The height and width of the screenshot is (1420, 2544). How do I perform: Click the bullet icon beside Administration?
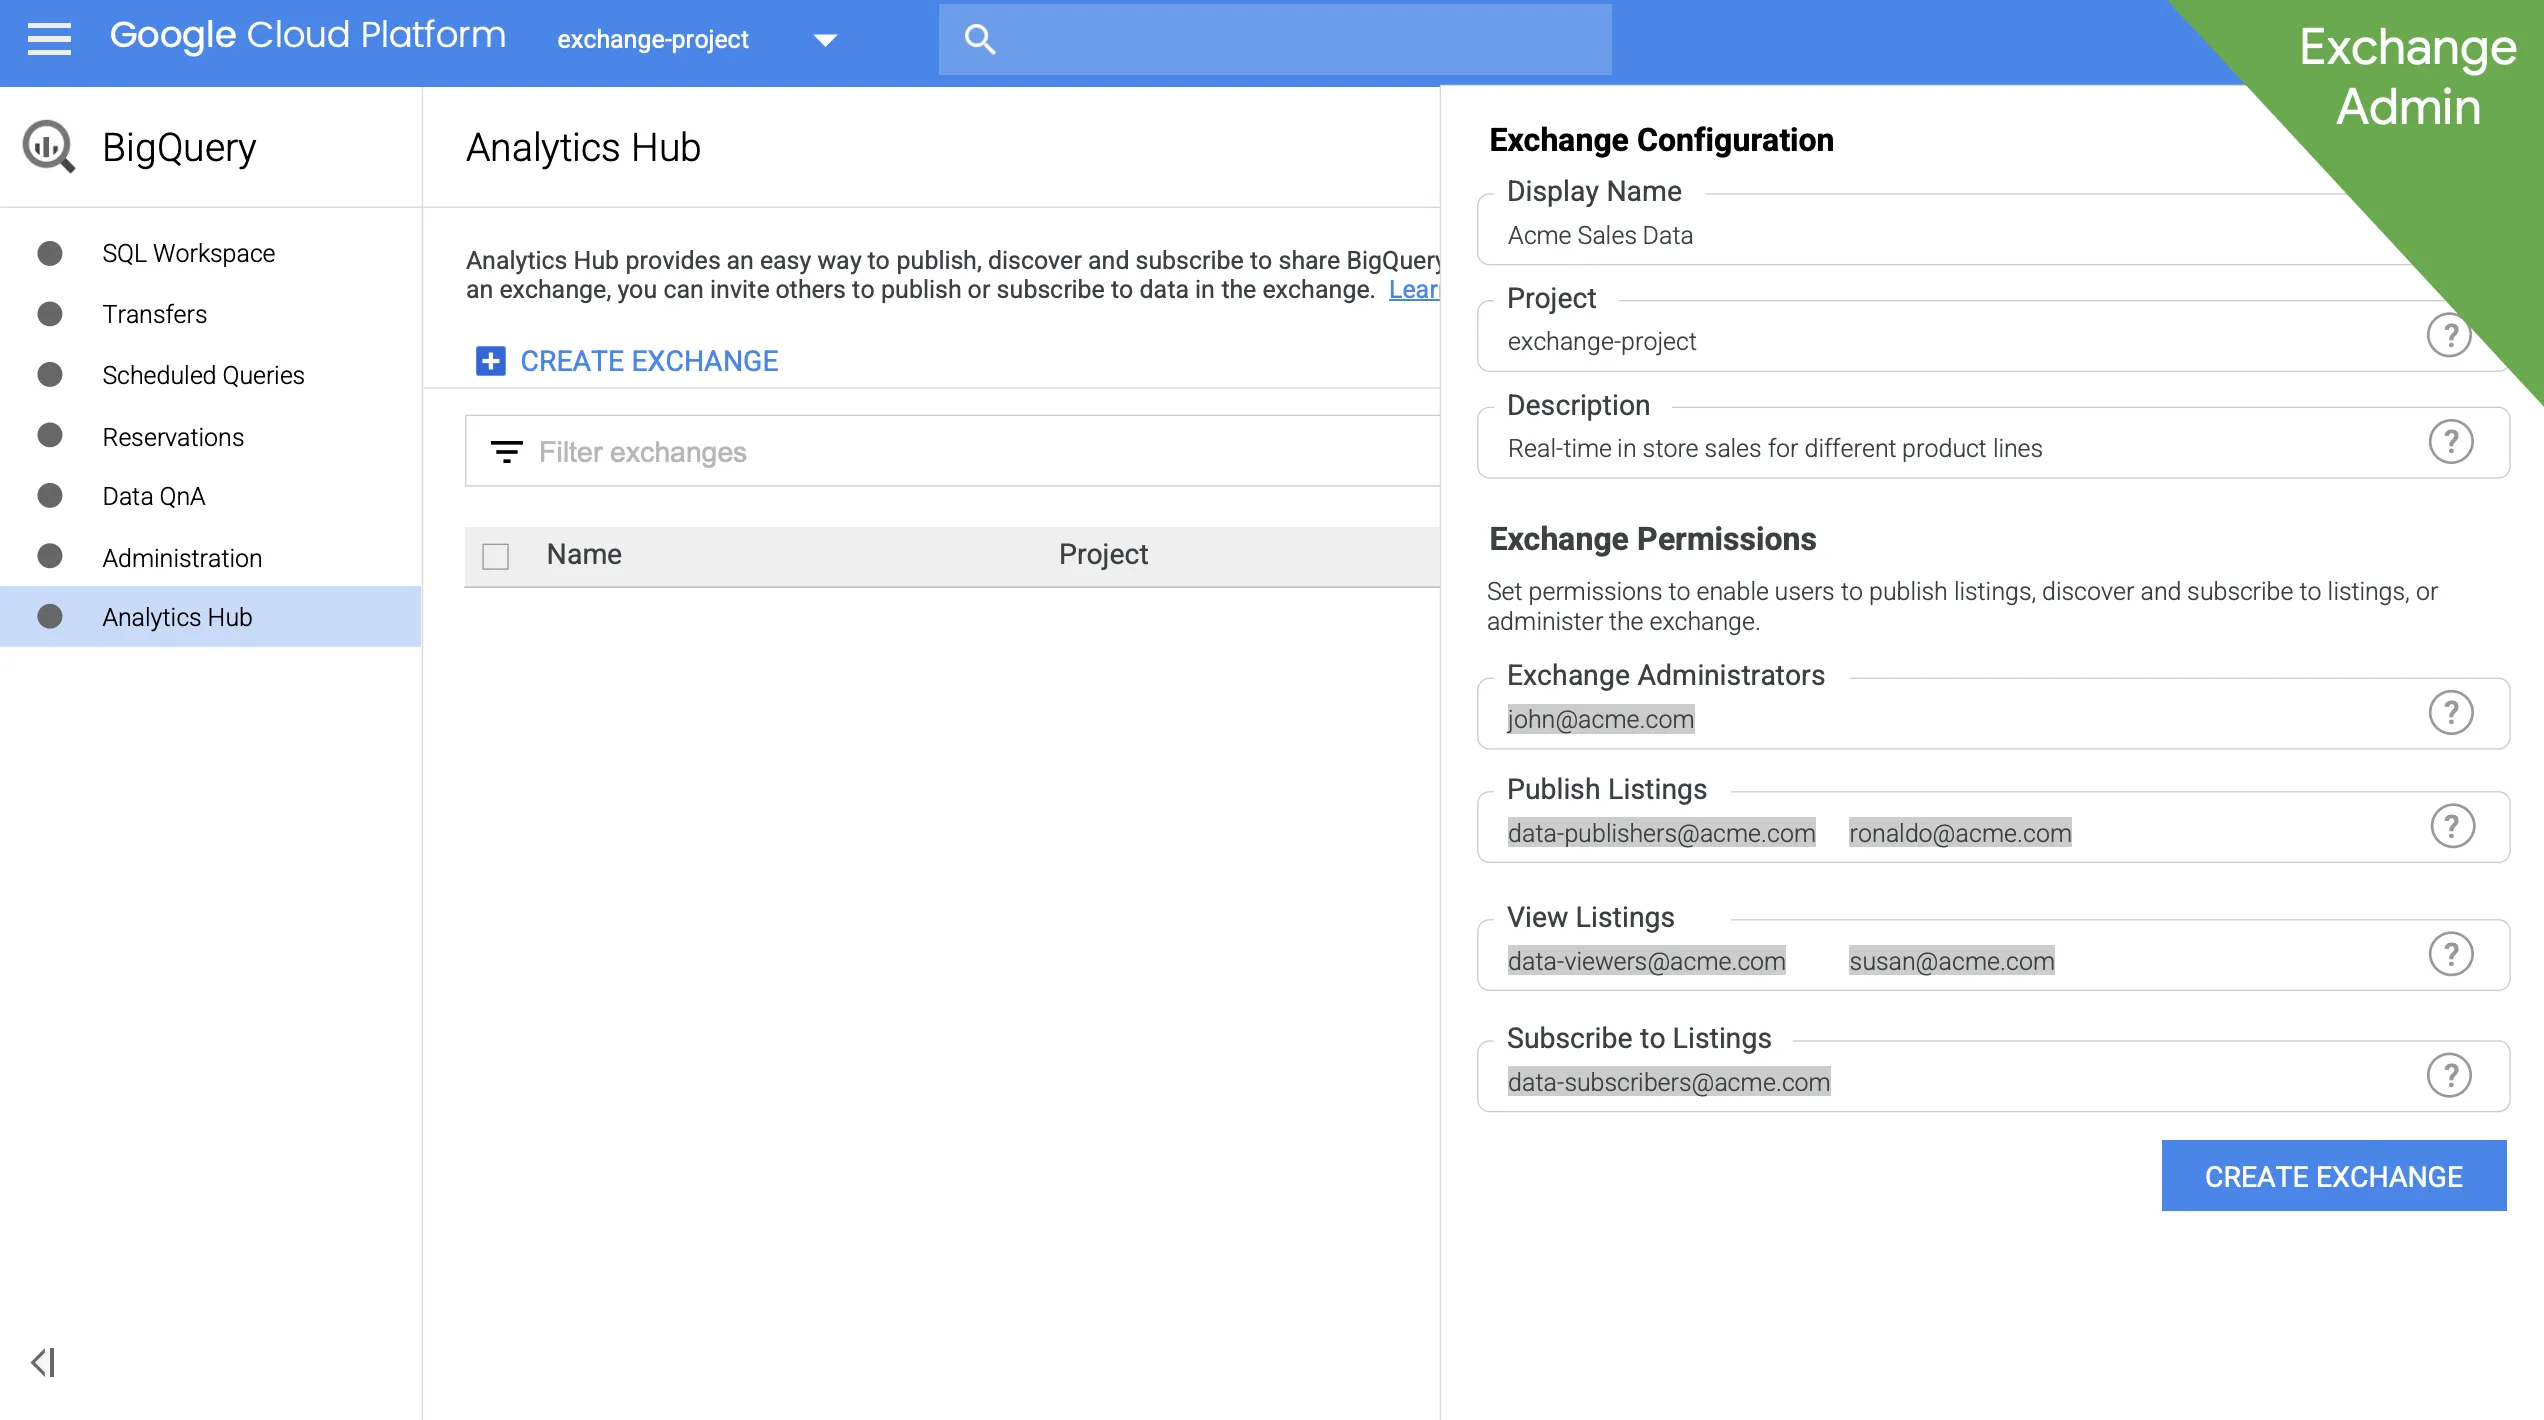coord(50,557)
